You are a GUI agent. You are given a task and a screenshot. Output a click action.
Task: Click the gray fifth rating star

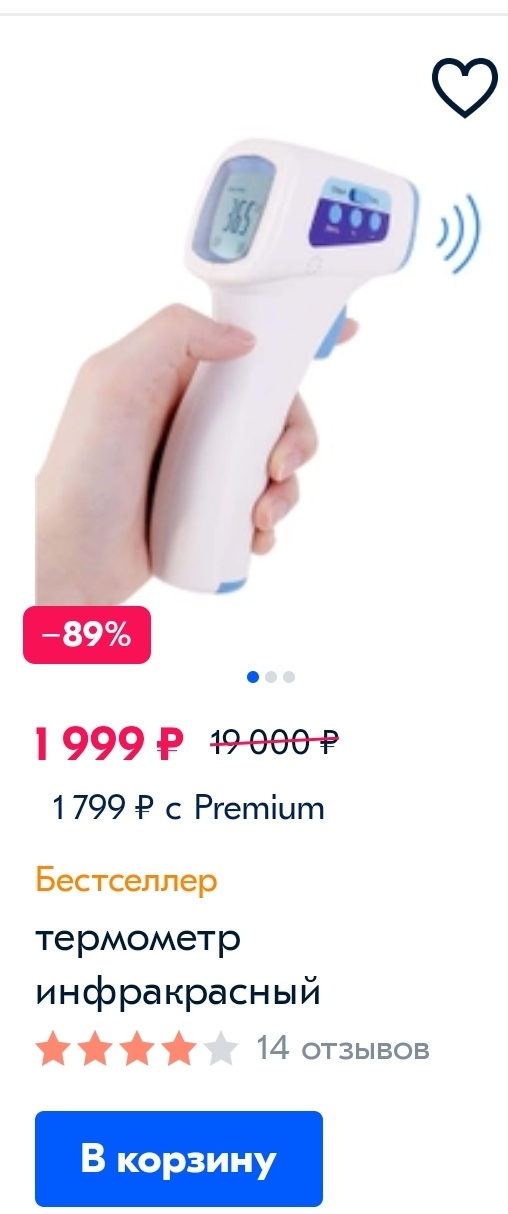(219, 1049)
